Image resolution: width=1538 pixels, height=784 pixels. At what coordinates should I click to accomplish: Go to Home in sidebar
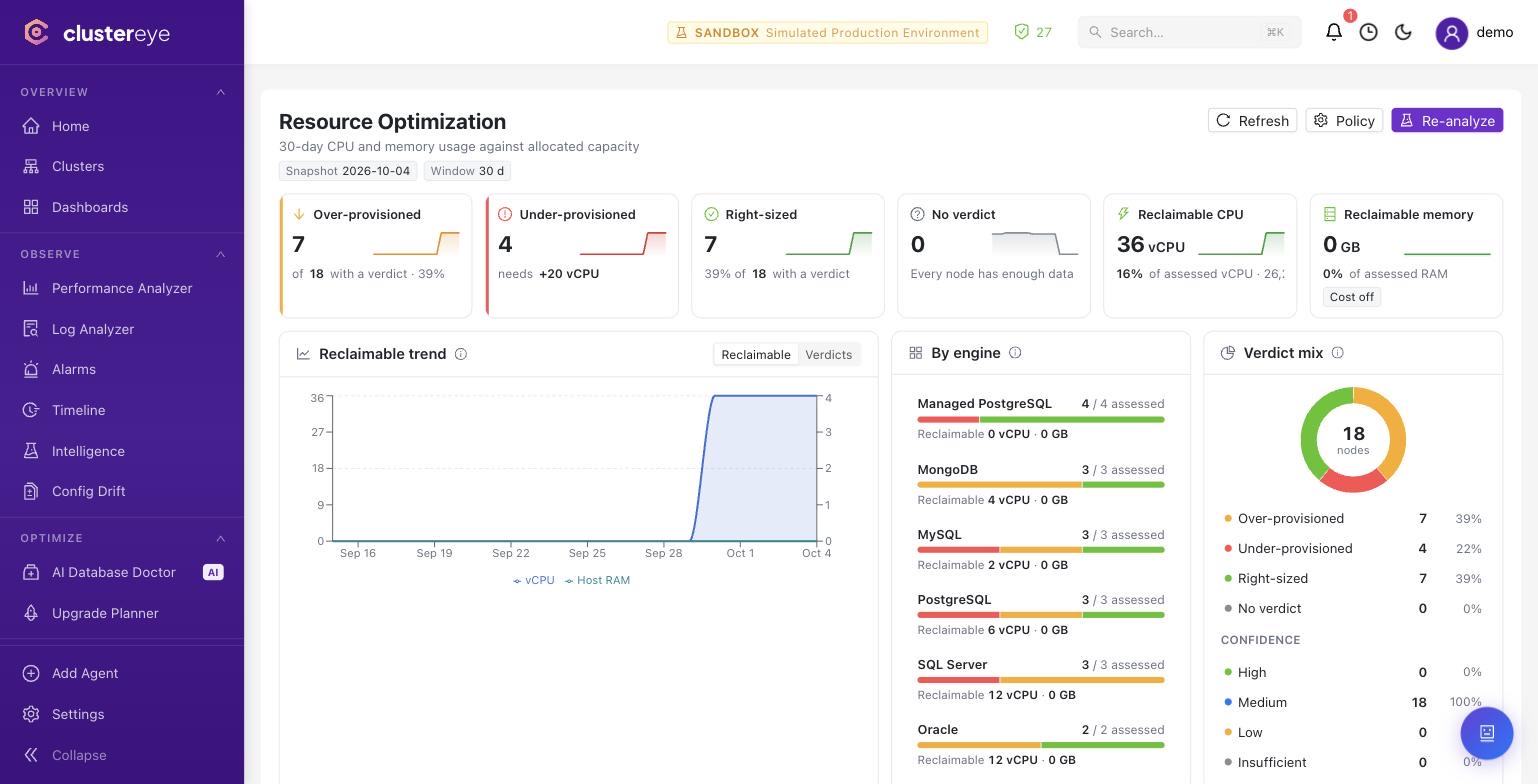122,126
